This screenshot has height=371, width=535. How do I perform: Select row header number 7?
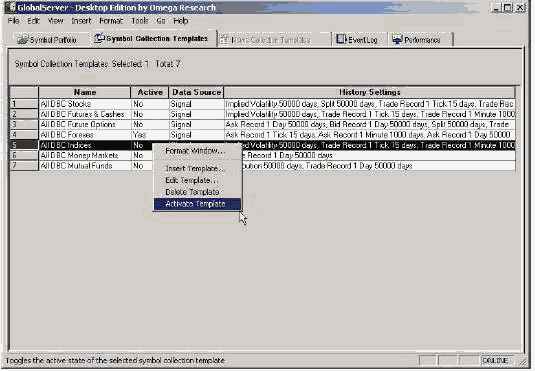tap(24, 166)
